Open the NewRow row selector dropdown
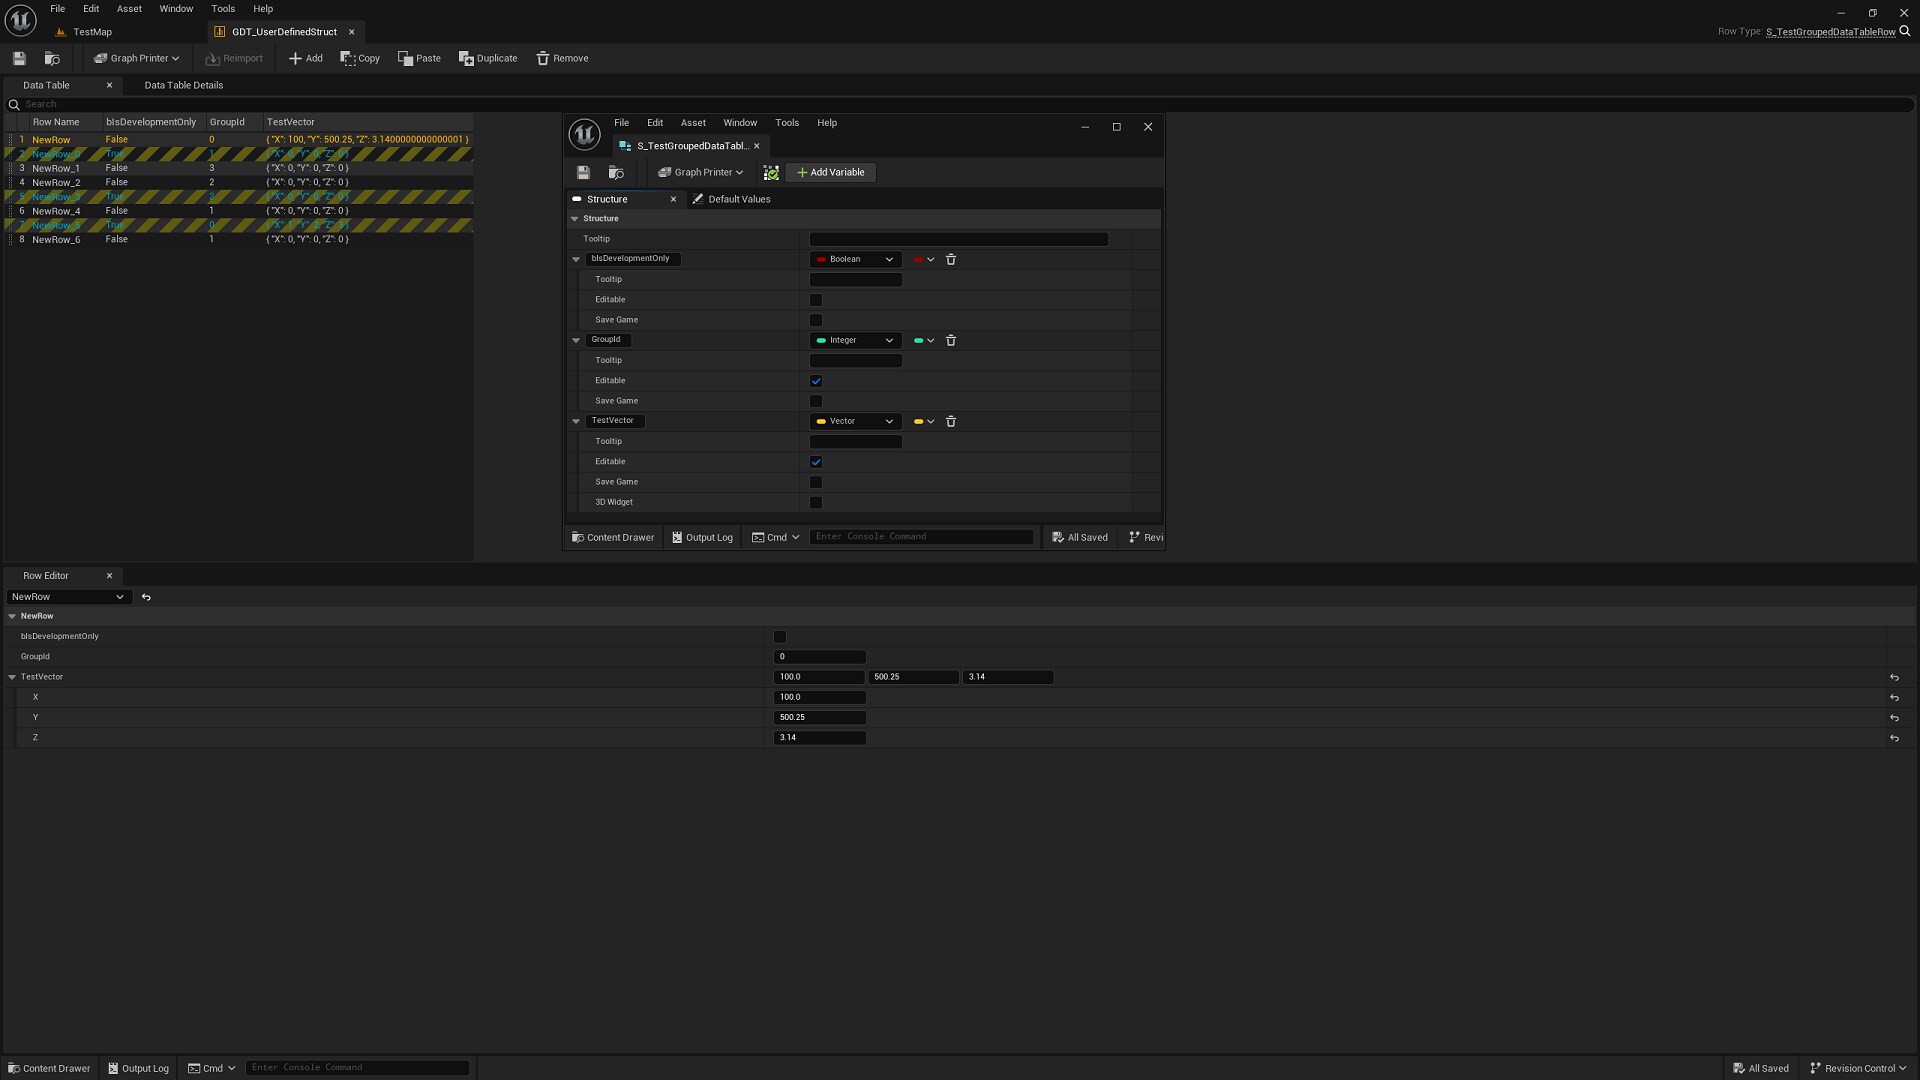Viewport: 1920px width, 1080px height. point(67,597)
